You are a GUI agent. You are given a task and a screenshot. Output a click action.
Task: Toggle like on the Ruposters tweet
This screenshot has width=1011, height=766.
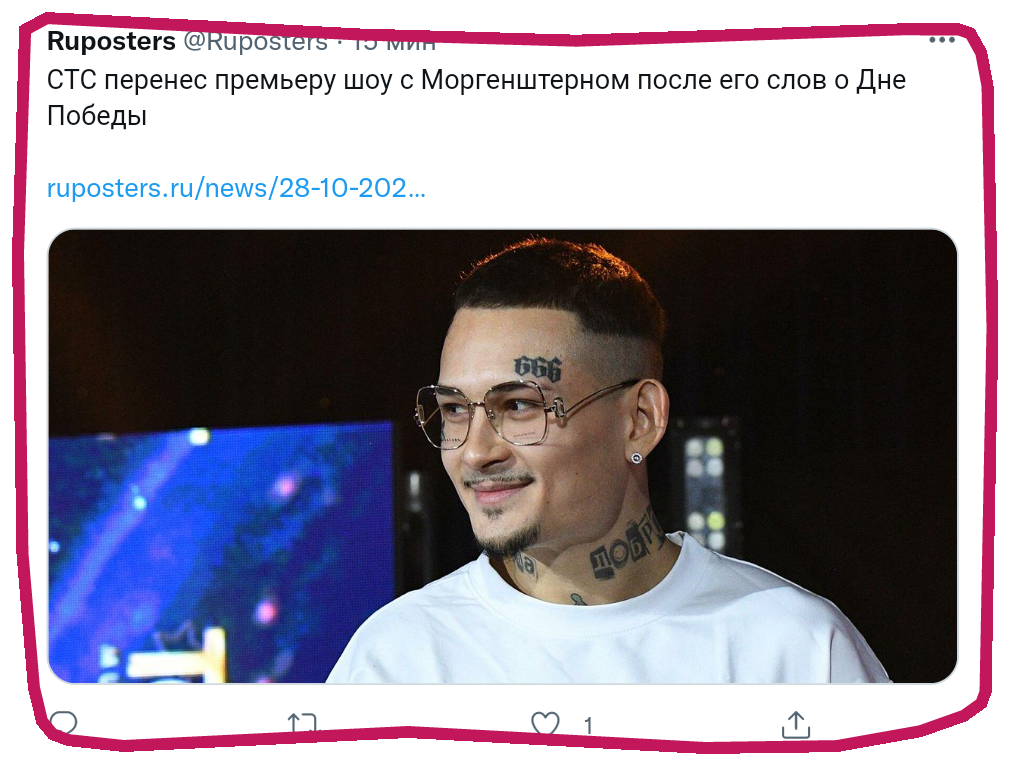point(545,723)
